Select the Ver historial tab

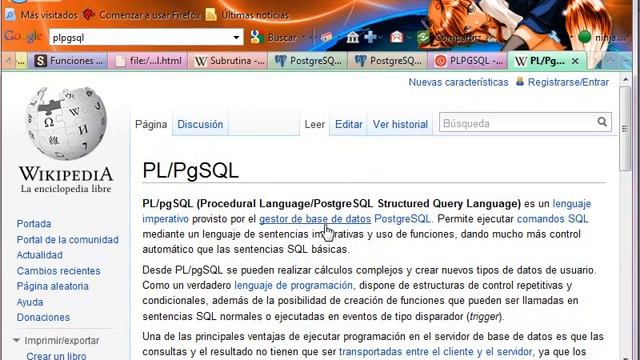pyautogui.click(x=400, y=124)
